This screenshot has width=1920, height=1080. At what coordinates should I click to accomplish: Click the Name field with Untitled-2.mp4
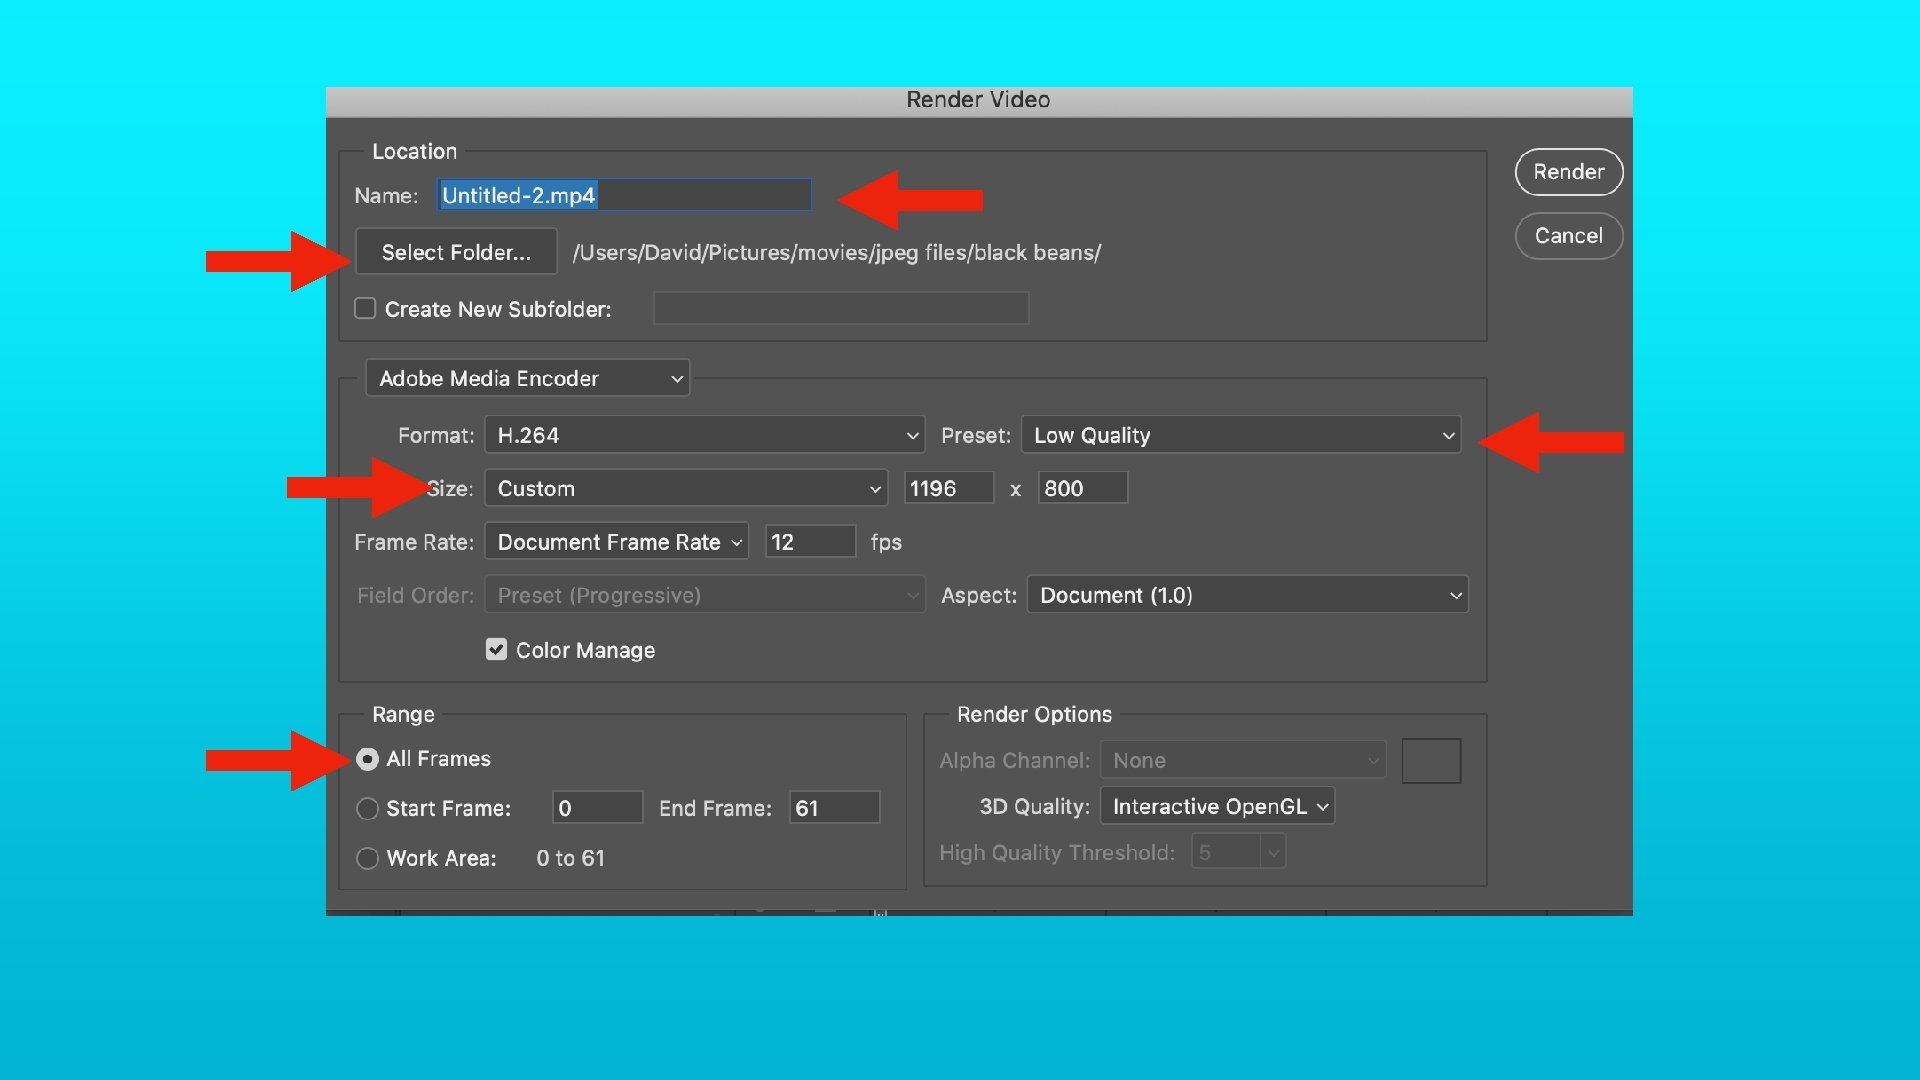click(x=624, y=195)
